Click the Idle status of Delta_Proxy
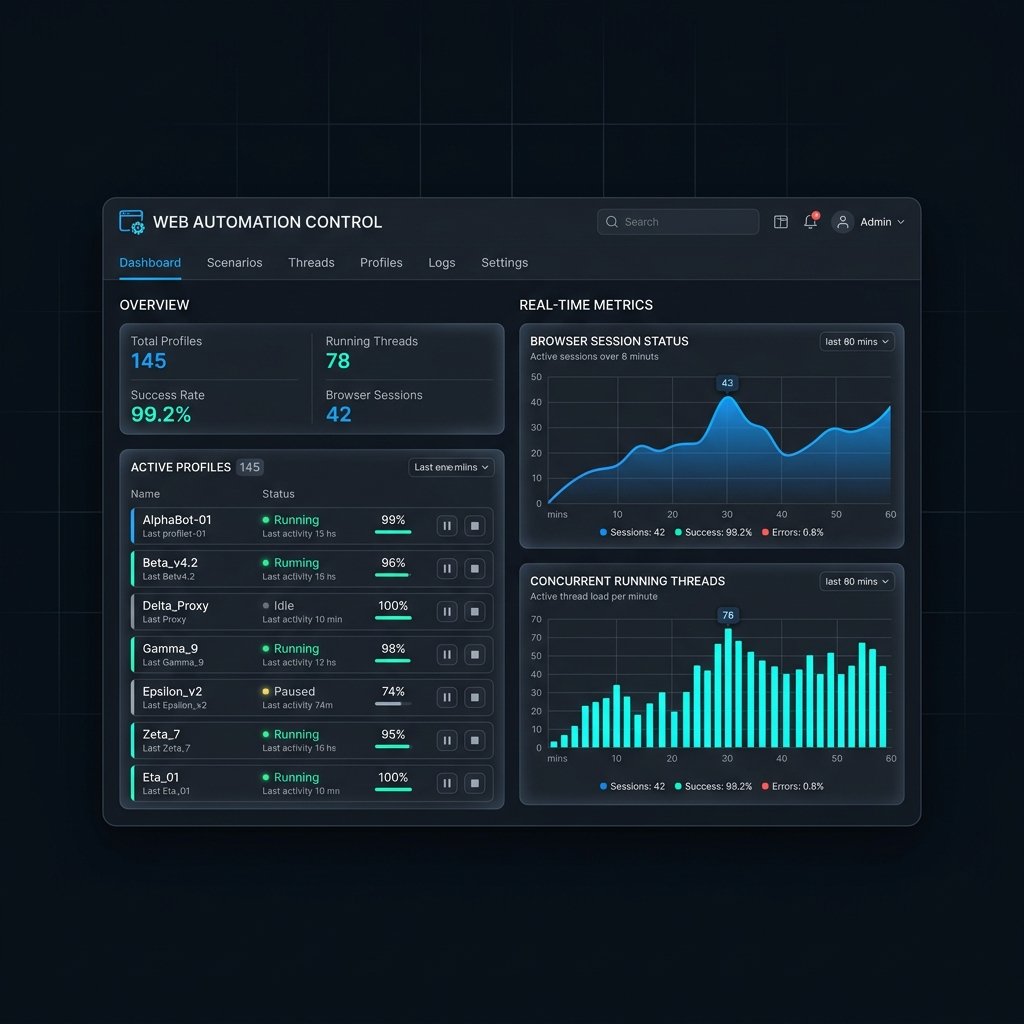The height and width of the screenshot is (1024, 1024). [278, 606]
